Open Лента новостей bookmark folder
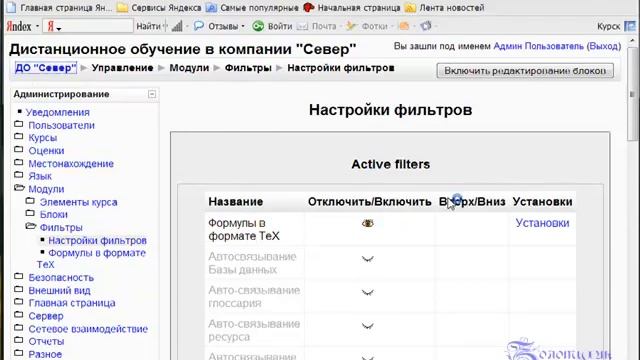This screenshot has height=360, width=640. click(444, 7)
